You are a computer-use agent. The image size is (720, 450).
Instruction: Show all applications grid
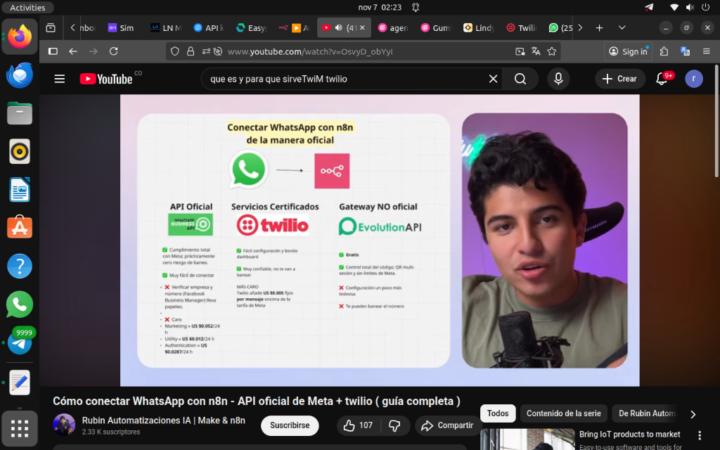click(x=19, y=428)
